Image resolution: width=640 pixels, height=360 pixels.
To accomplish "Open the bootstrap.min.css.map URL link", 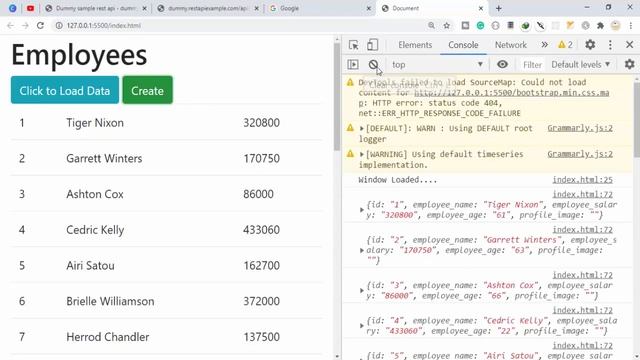I will [x=511, y=93].
